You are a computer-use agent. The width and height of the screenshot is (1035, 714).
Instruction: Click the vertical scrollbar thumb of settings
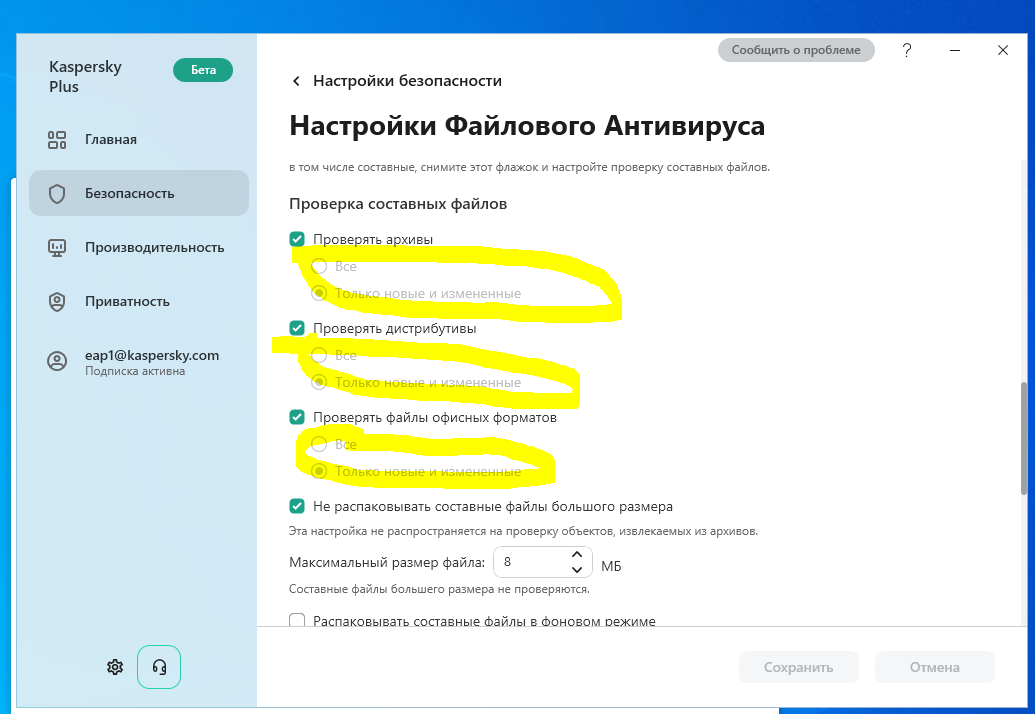point(1024,438)
